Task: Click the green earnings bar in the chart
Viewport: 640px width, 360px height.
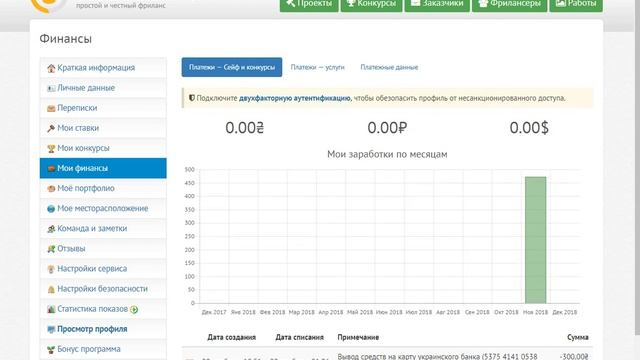Action: [536, 240]
